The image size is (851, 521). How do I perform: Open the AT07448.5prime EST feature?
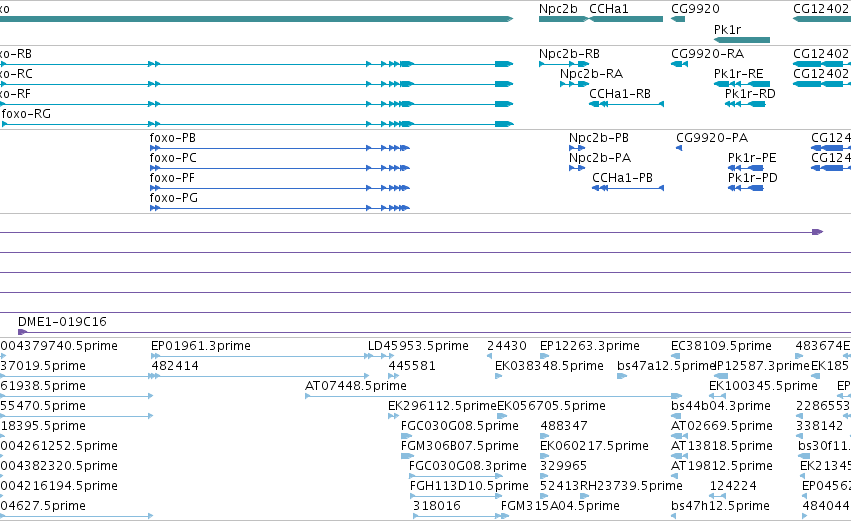493,396
